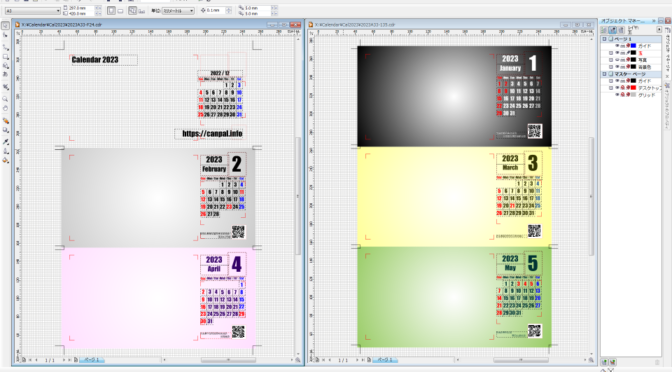The height and width of the screenshot is (372, 672).
Task: Select the Eyedropper tool
Action: coord(6,141)
